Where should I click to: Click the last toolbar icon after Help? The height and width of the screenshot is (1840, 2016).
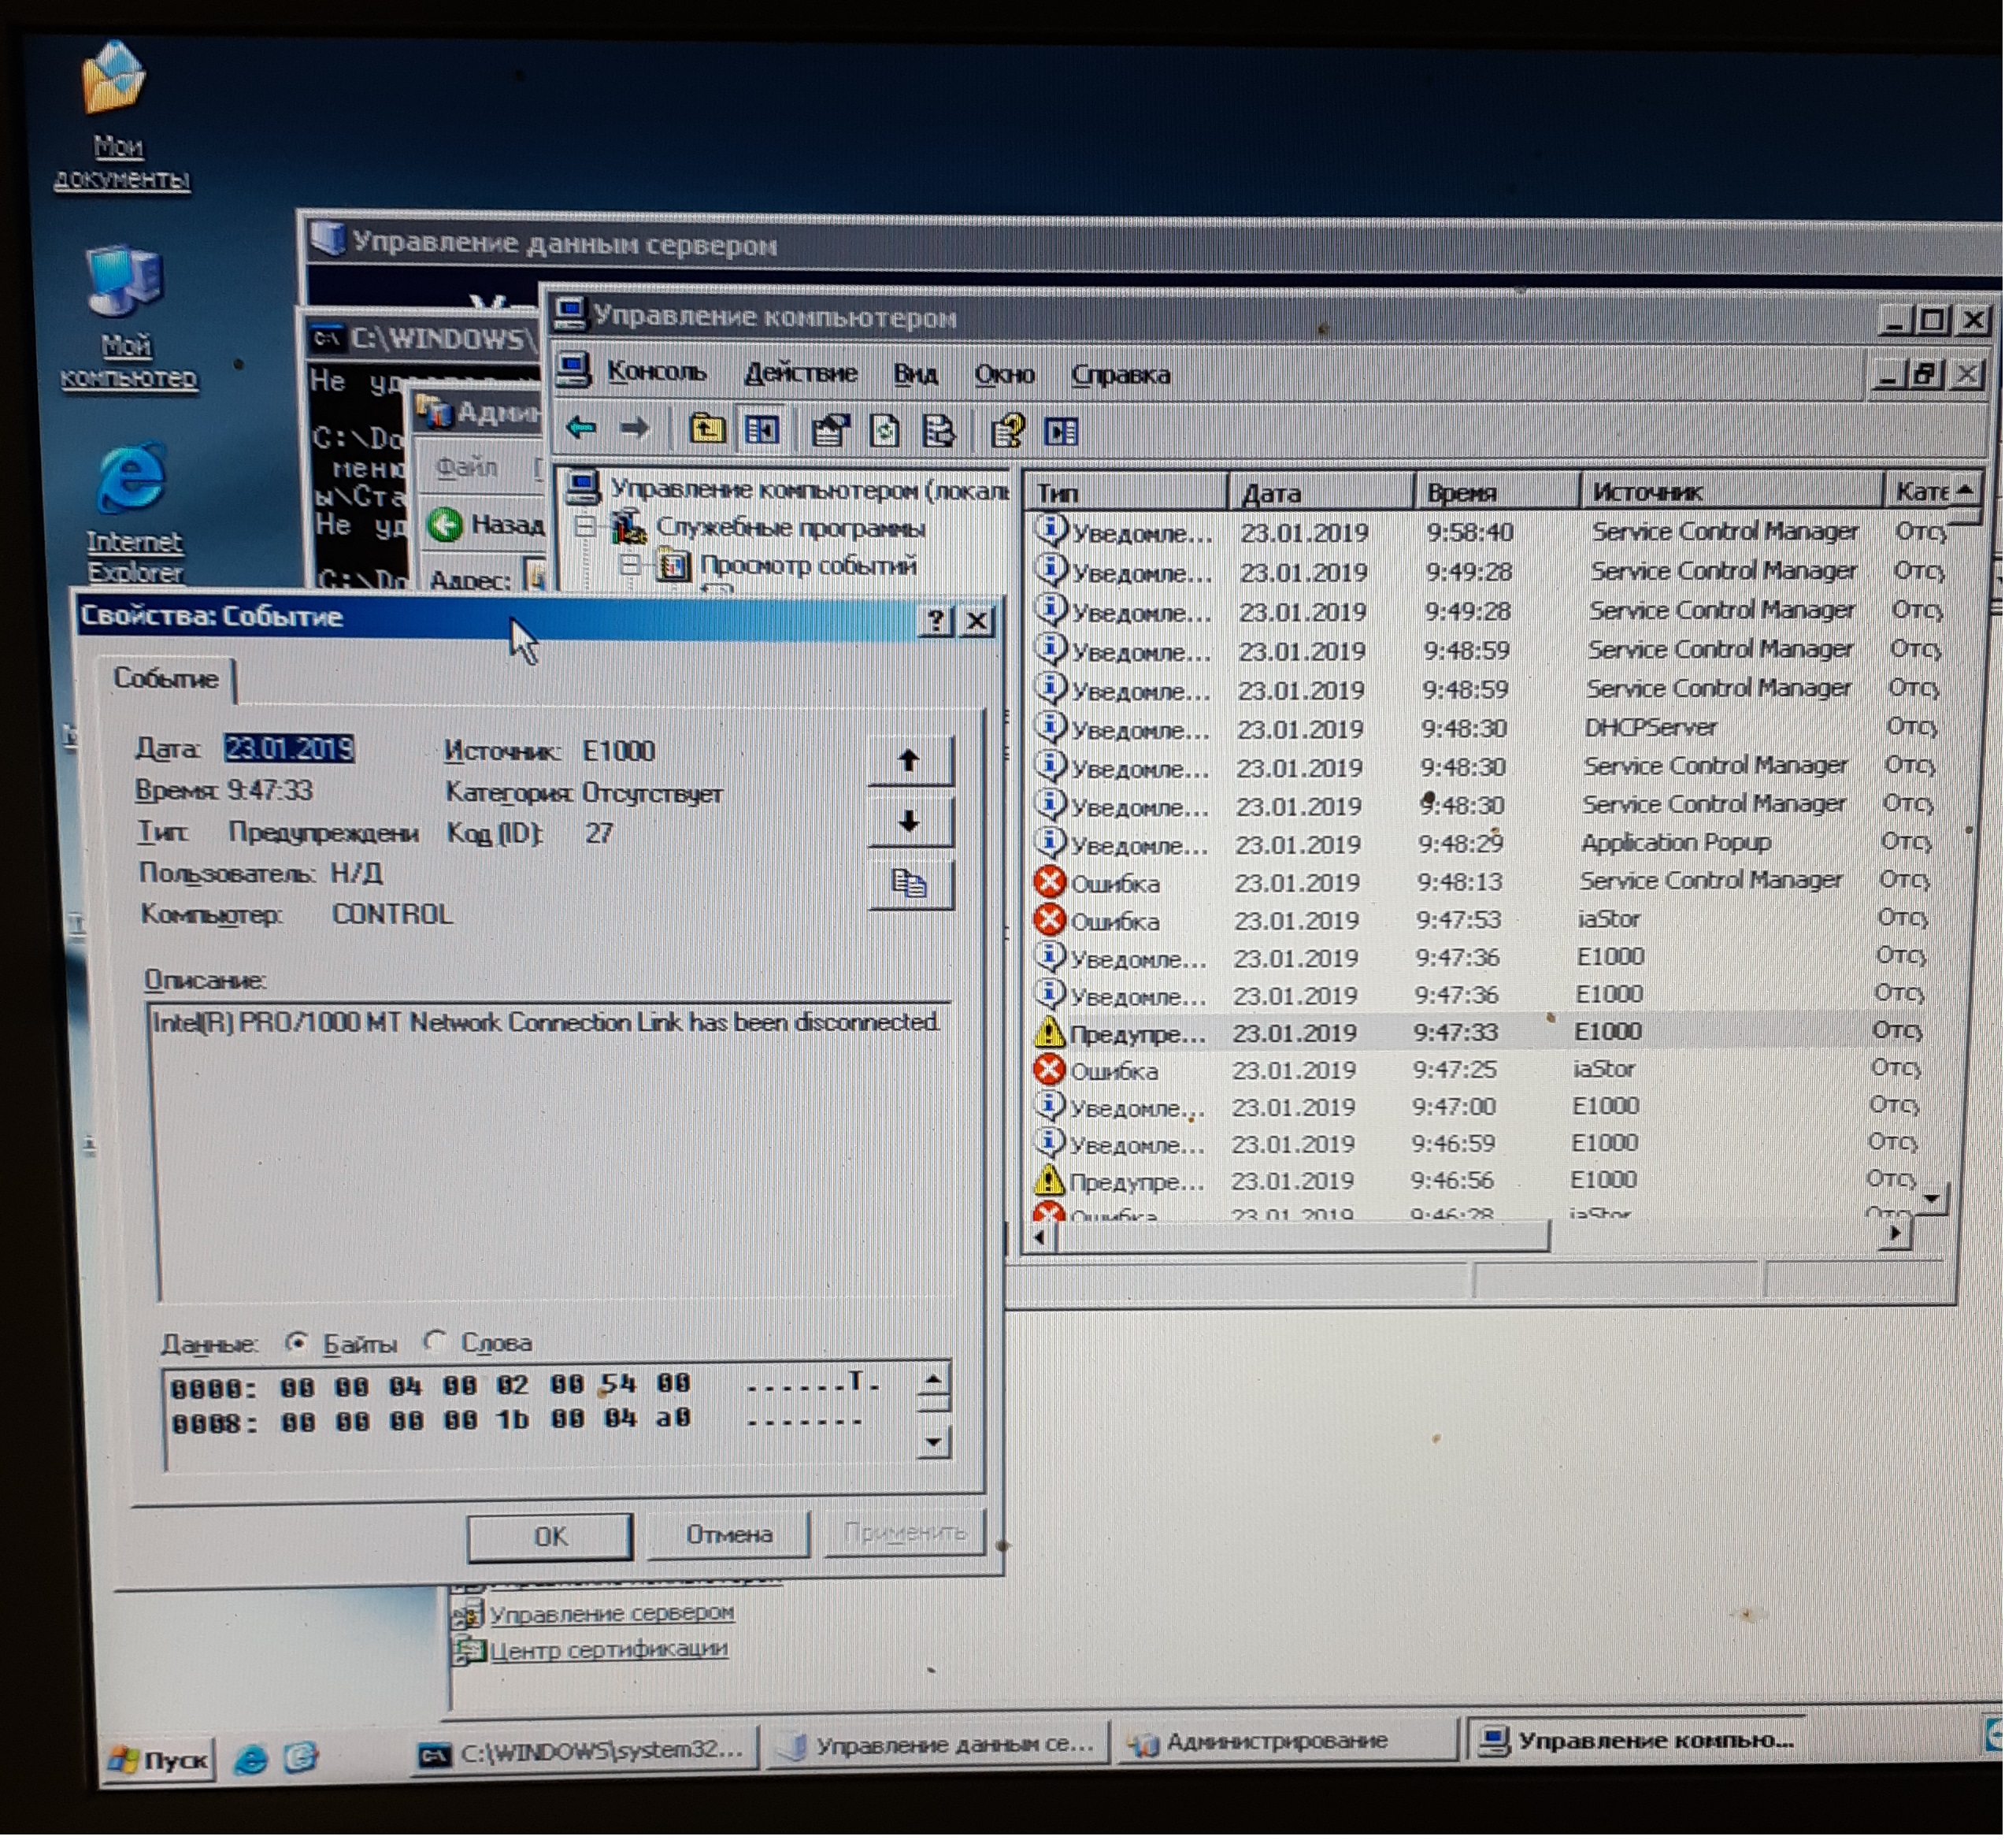coord(1061,432)
